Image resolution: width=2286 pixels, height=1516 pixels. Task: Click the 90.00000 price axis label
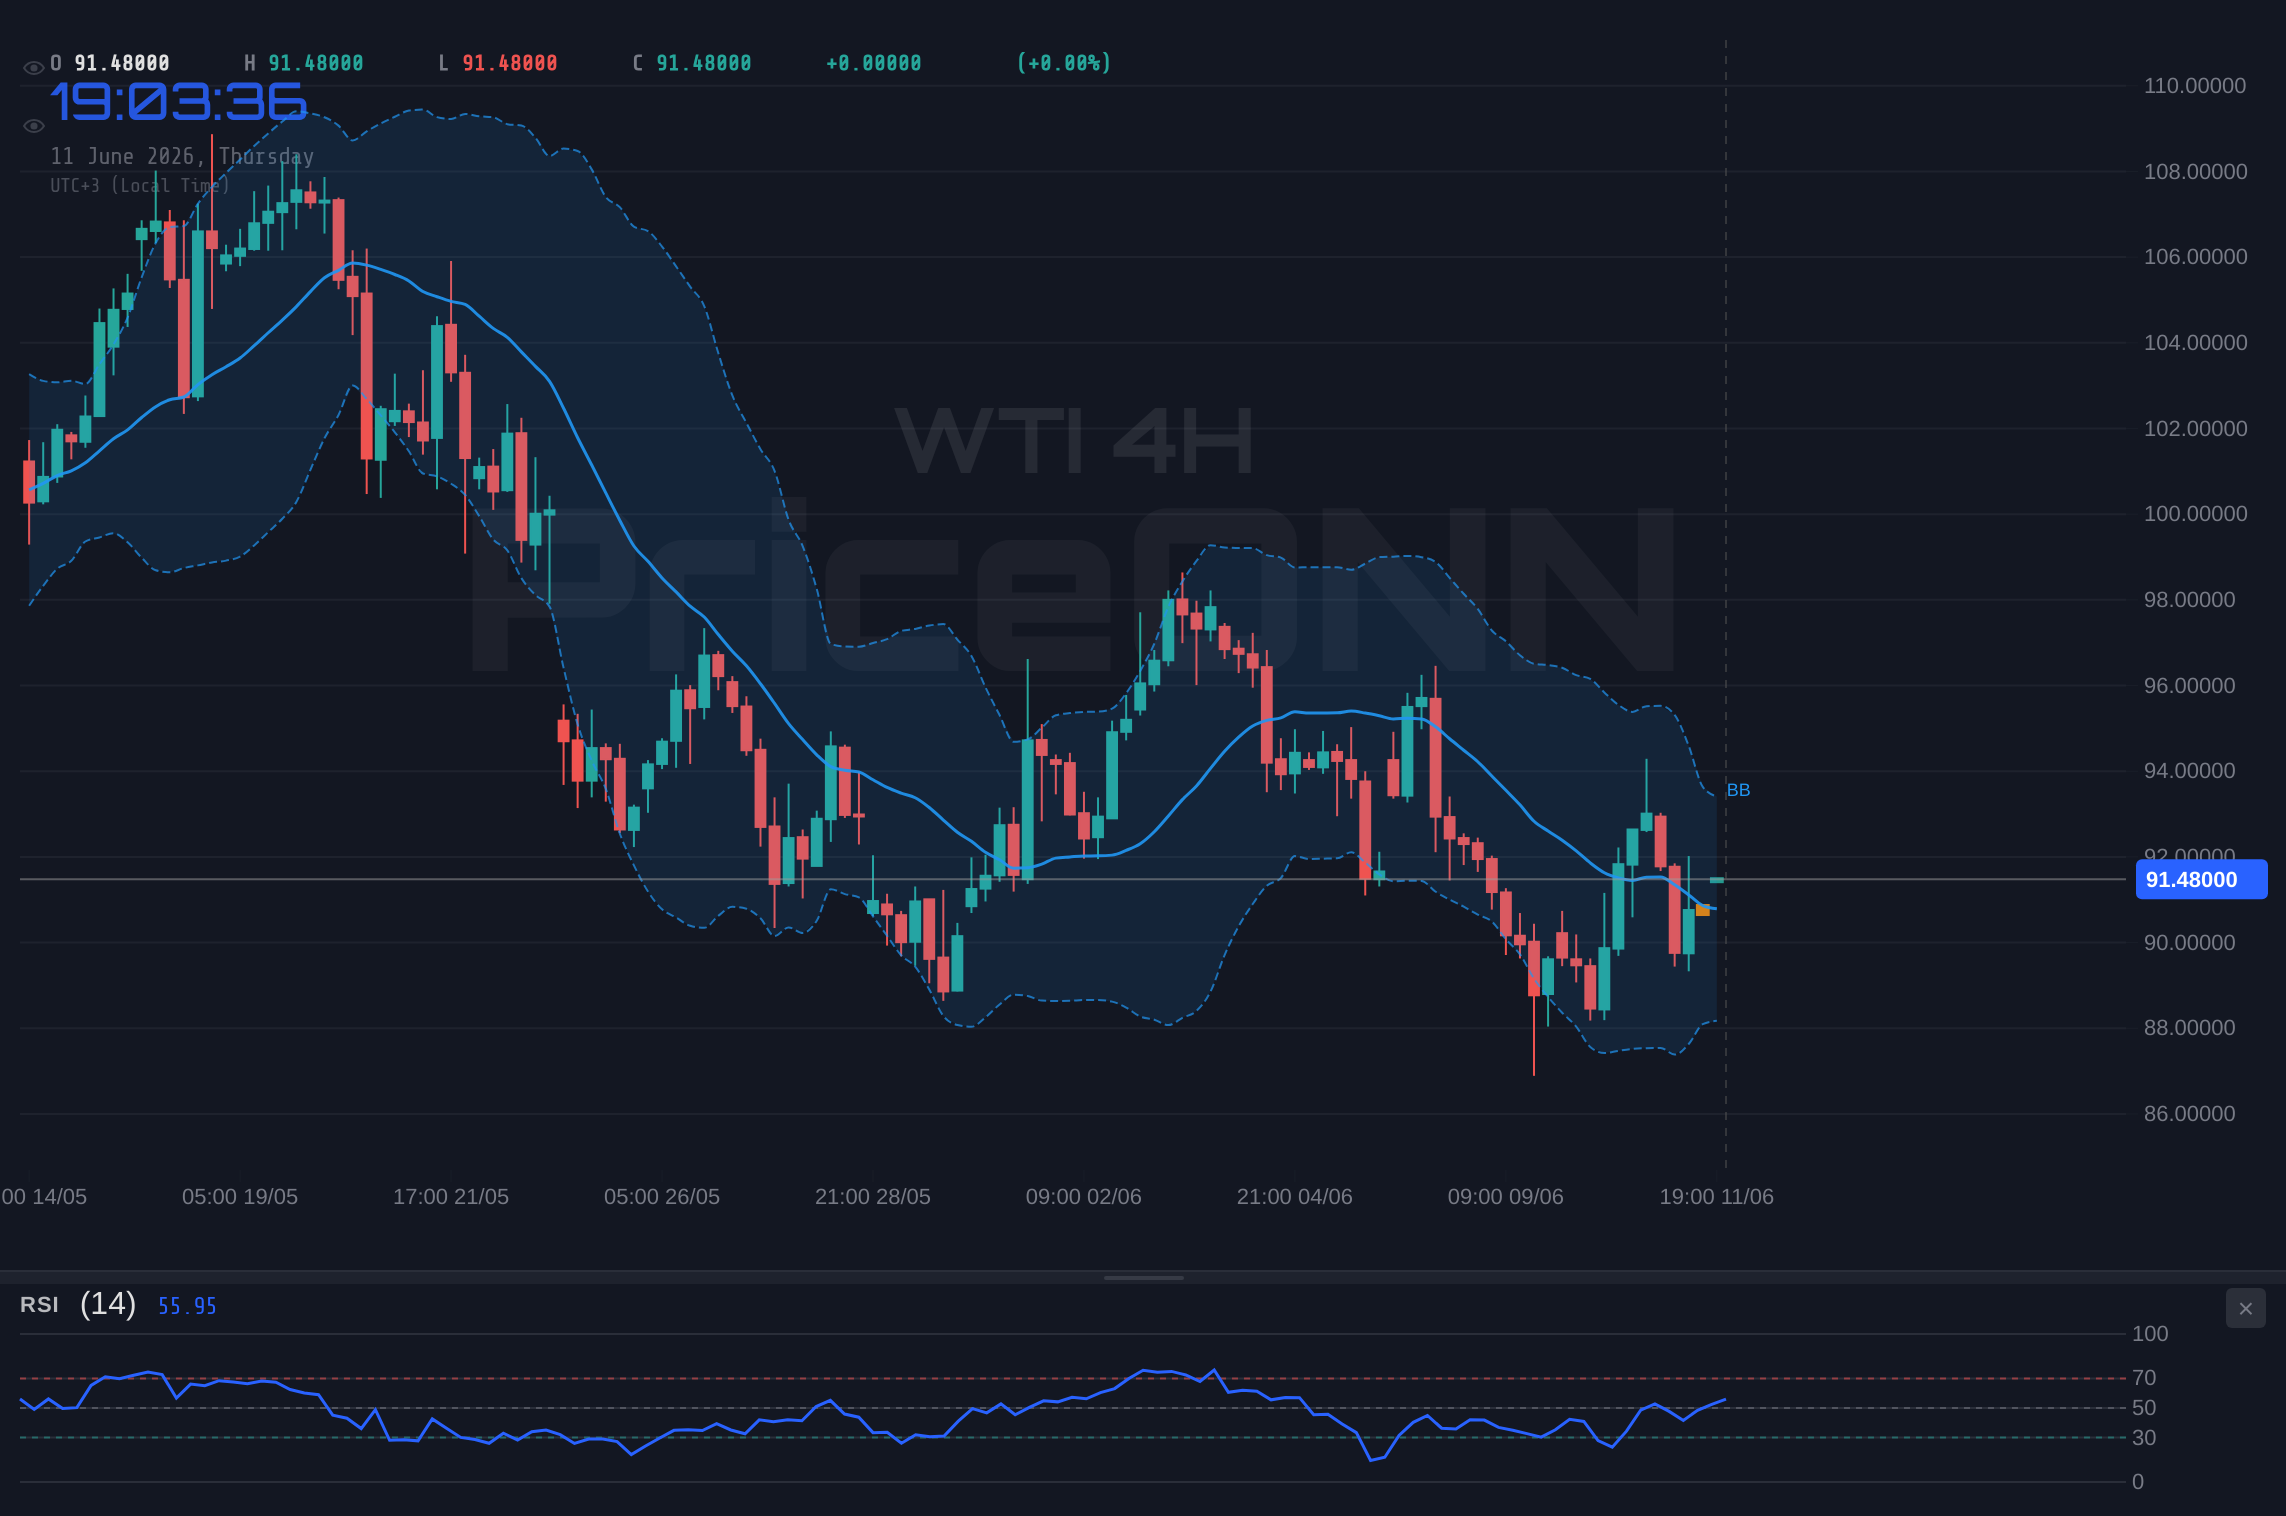click(x=2189, y=943)
